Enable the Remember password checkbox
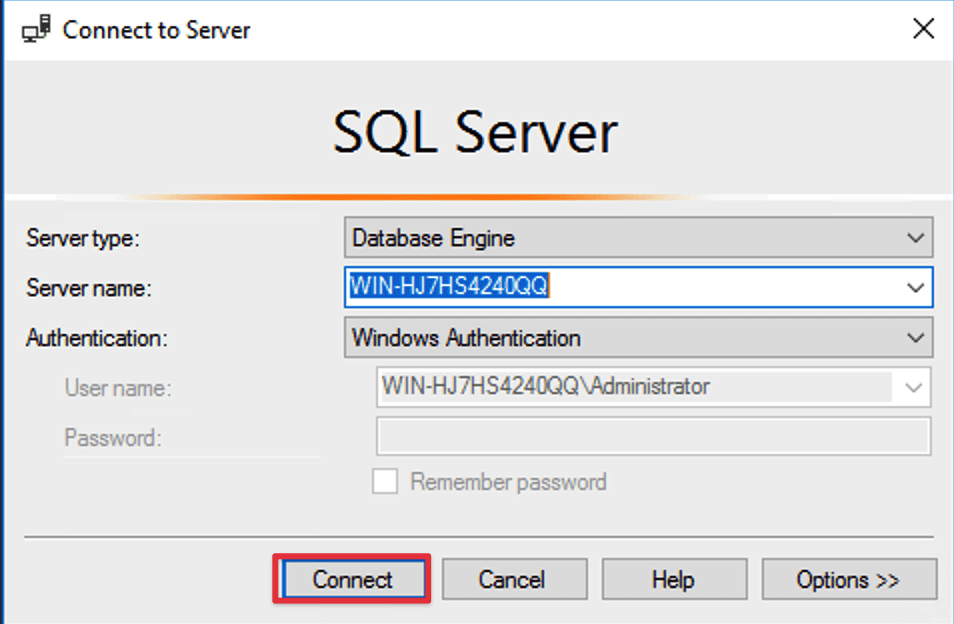The width and height of the screenshot is (954, 624). 385,482
